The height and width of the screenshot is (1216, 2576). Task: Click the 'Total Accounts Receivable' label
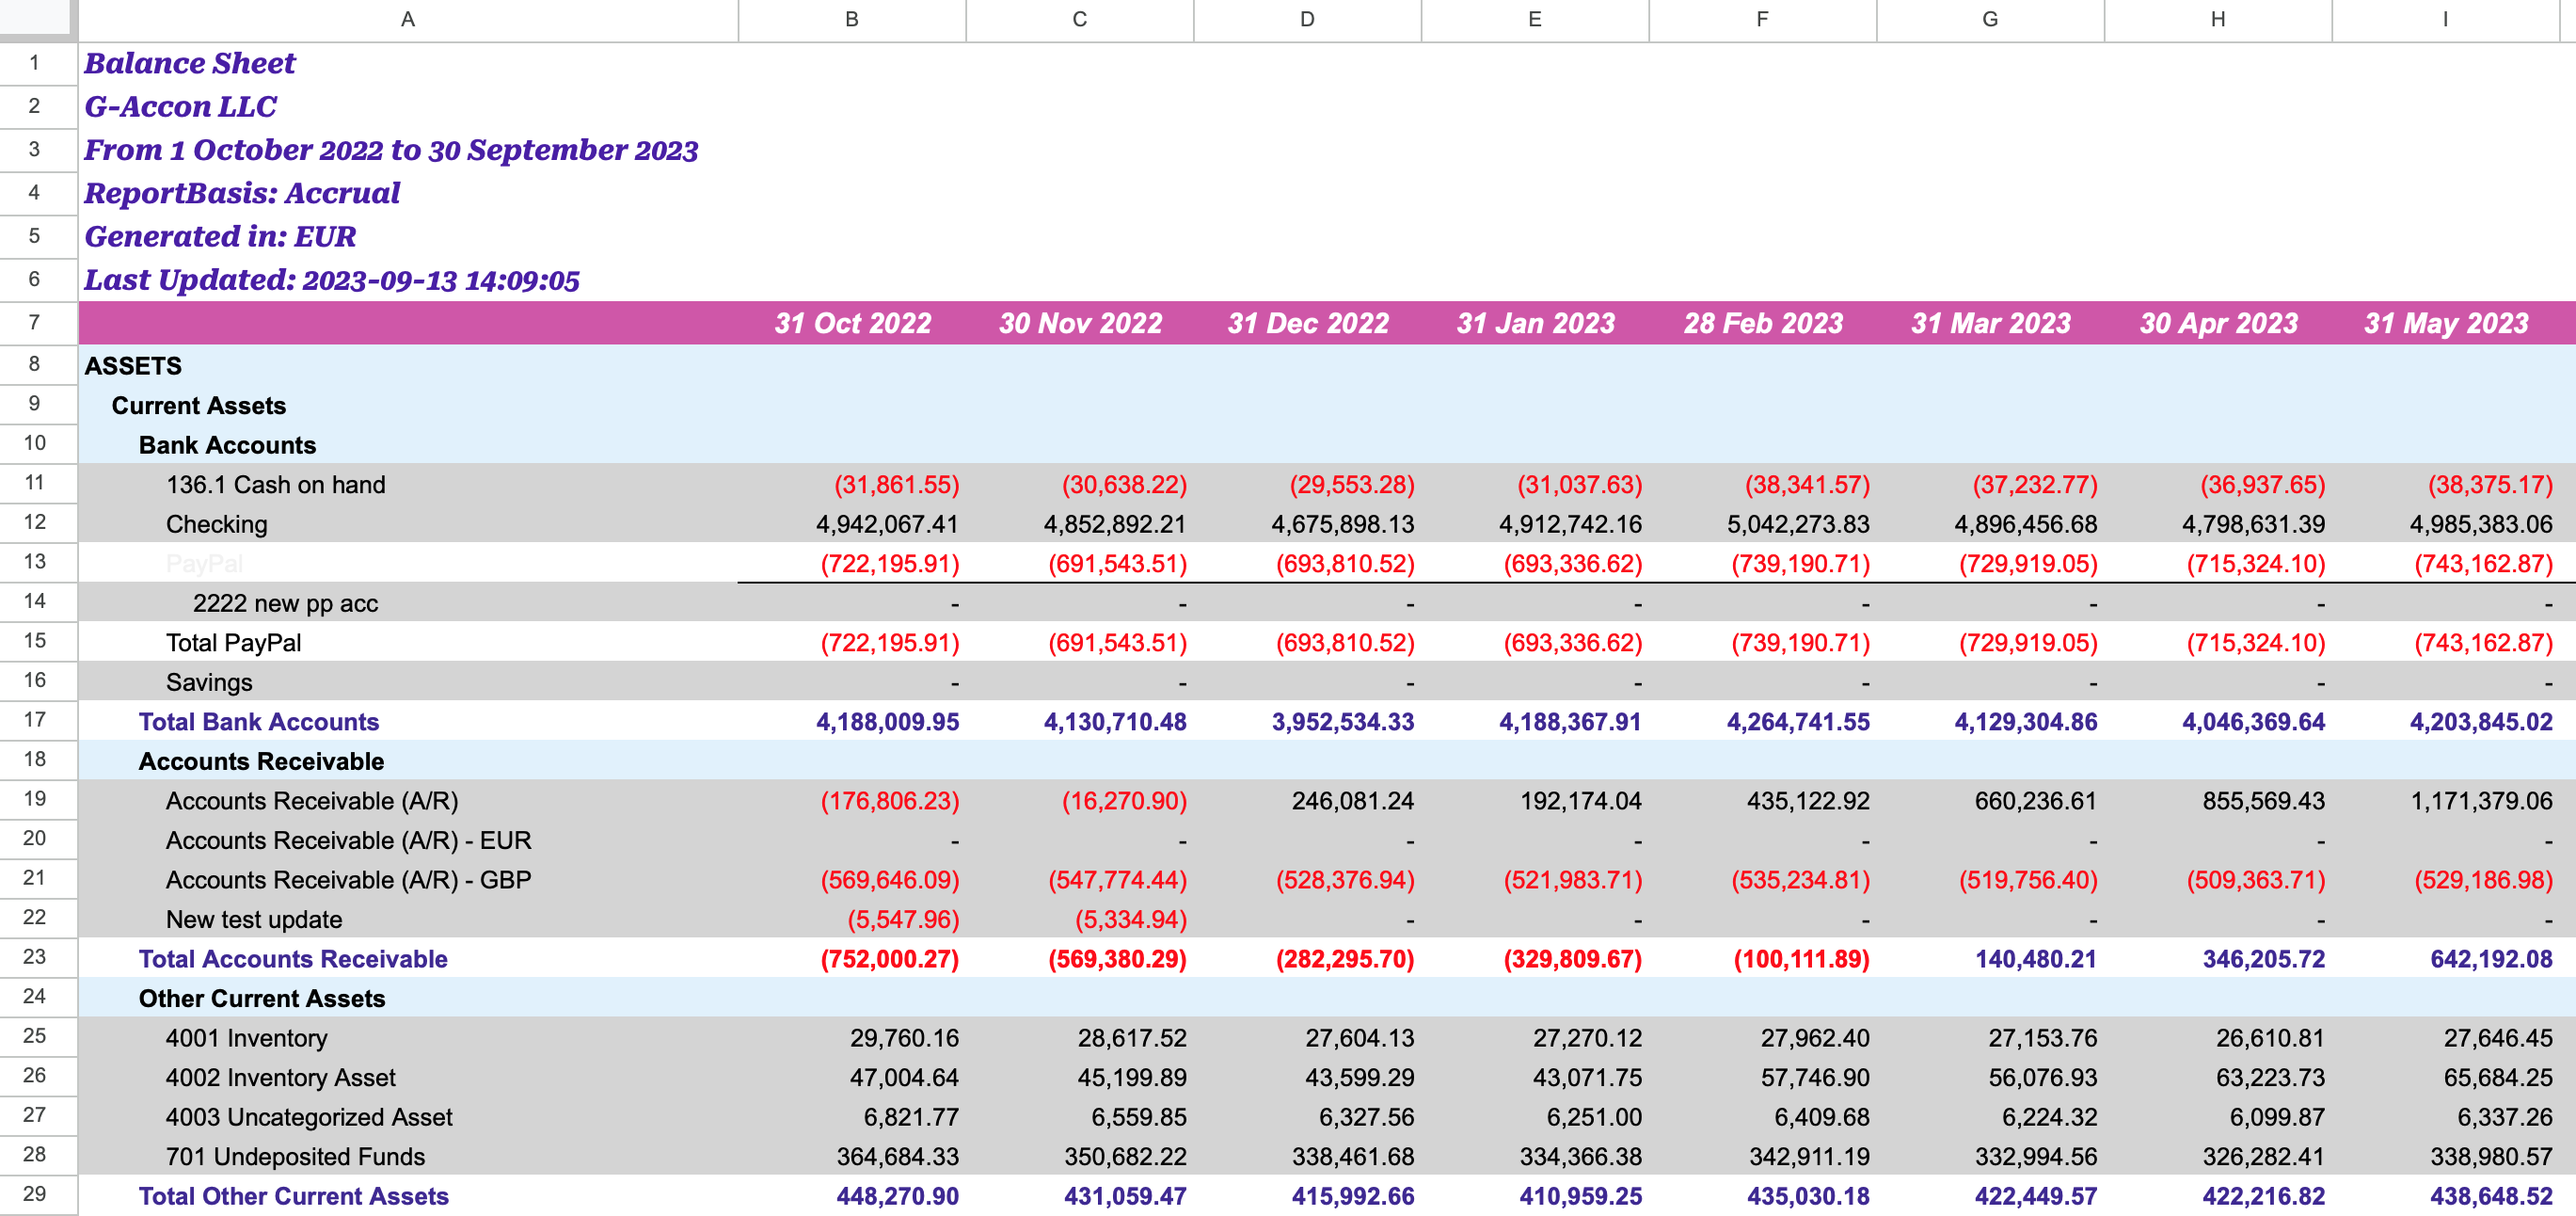tap(293, 959)
